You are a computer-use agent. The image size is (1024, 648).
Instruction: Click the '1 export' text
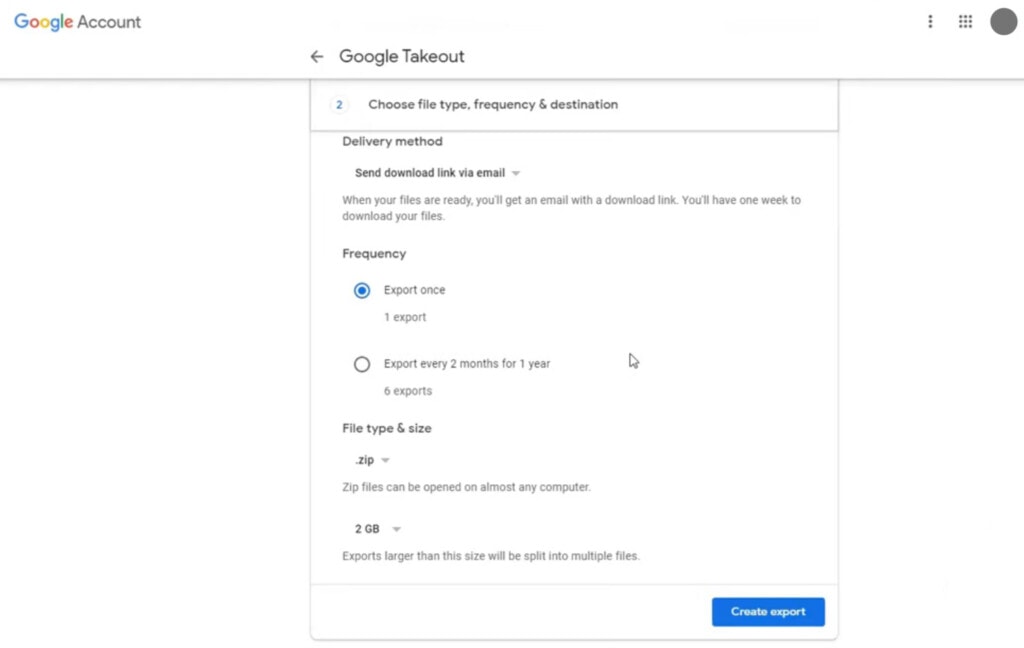point(405,317)
